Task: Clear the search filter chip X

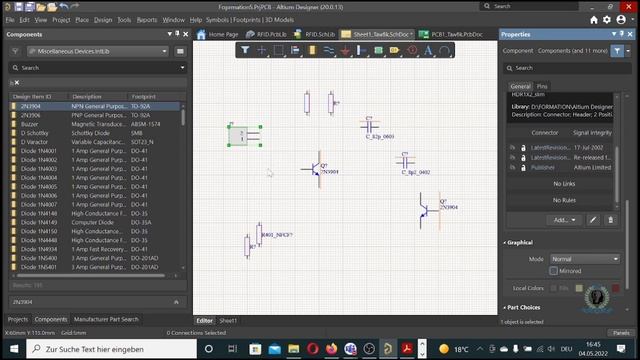Action: (x=17, y=82)
